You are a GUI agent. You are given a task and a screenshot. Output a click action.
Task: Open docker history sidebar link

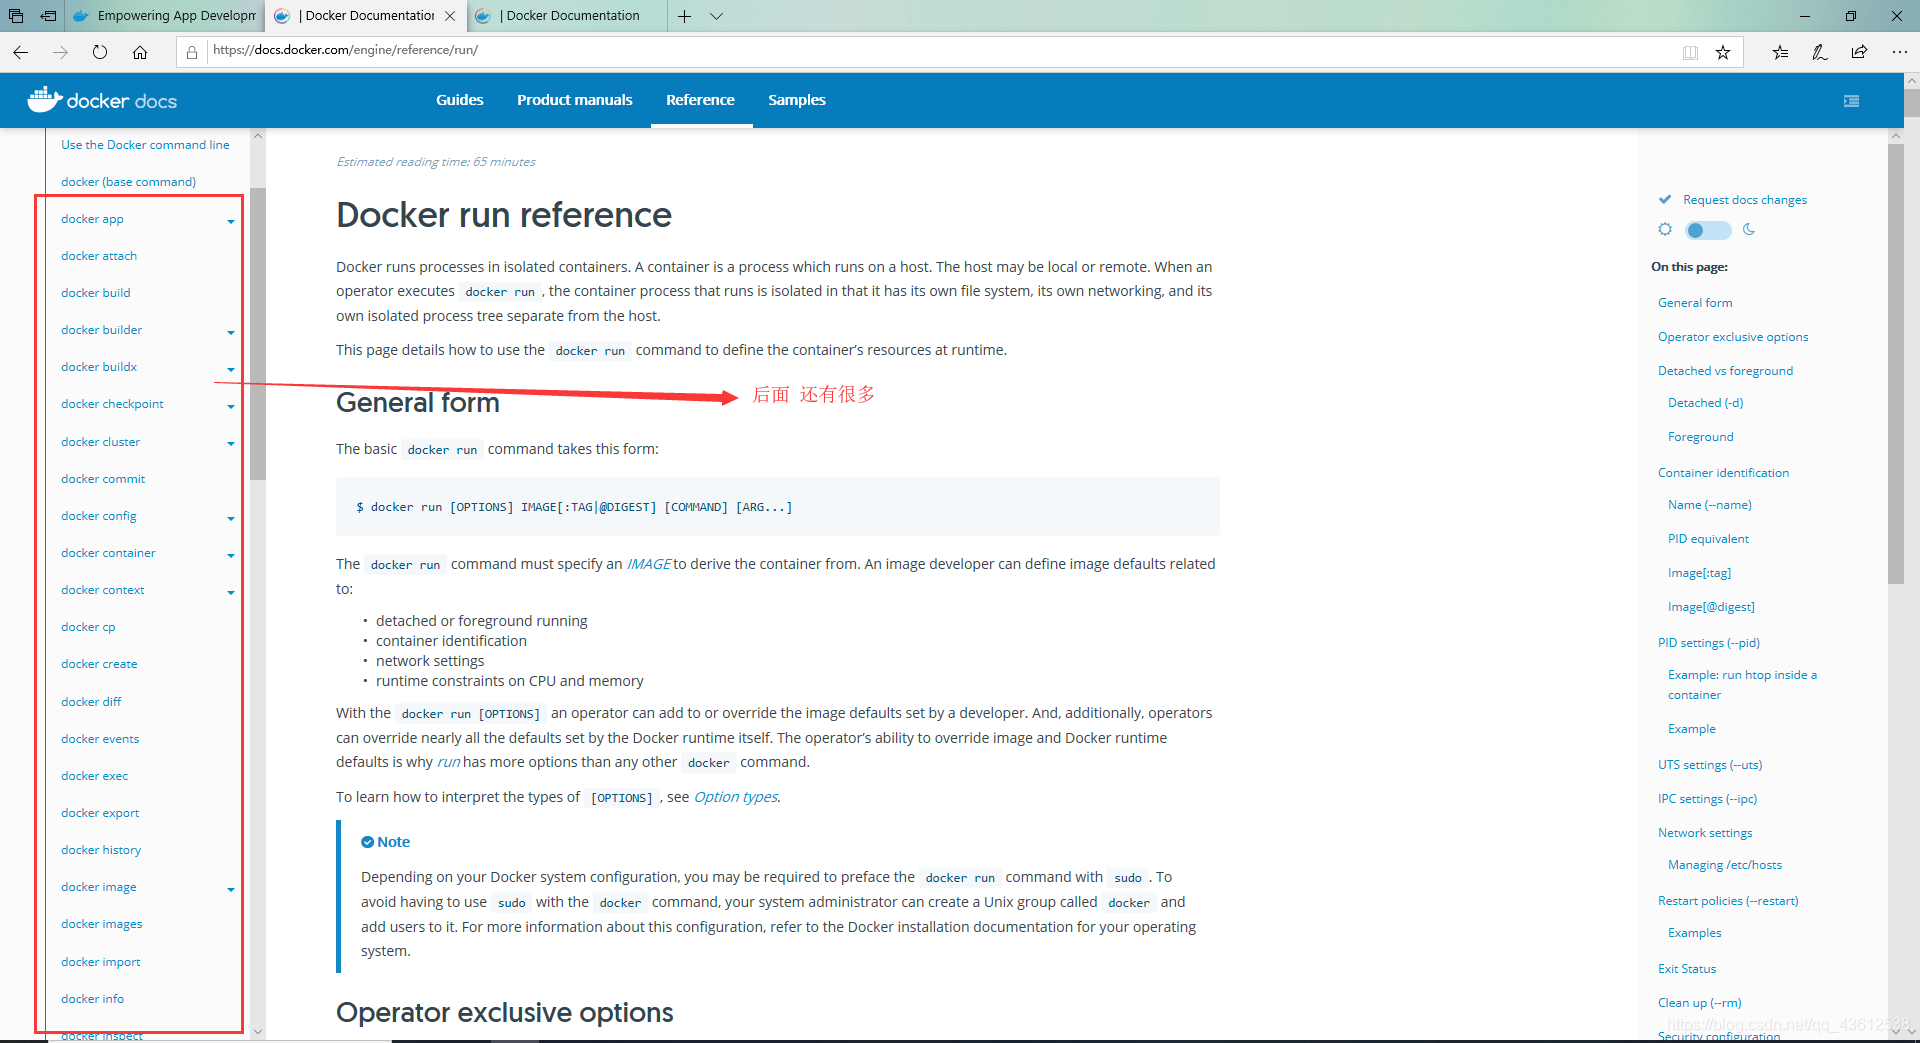point(101,850)
